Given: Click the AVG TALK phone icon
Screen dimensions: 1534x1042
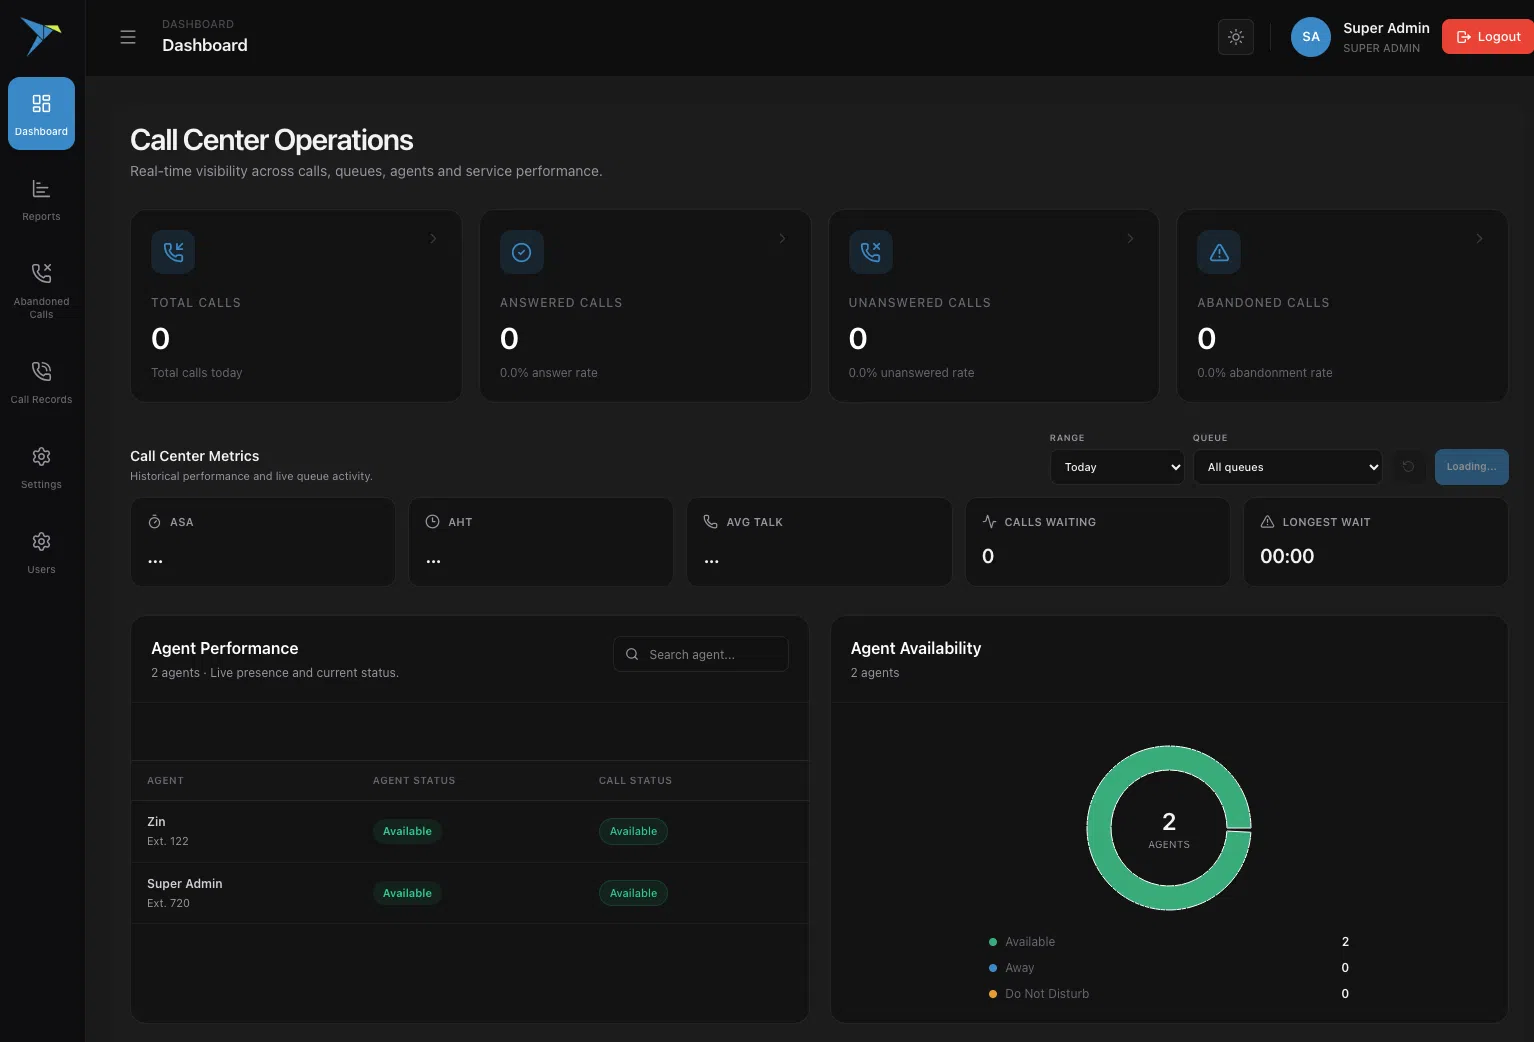Looking at the screenshot, I should coord(711,522).
